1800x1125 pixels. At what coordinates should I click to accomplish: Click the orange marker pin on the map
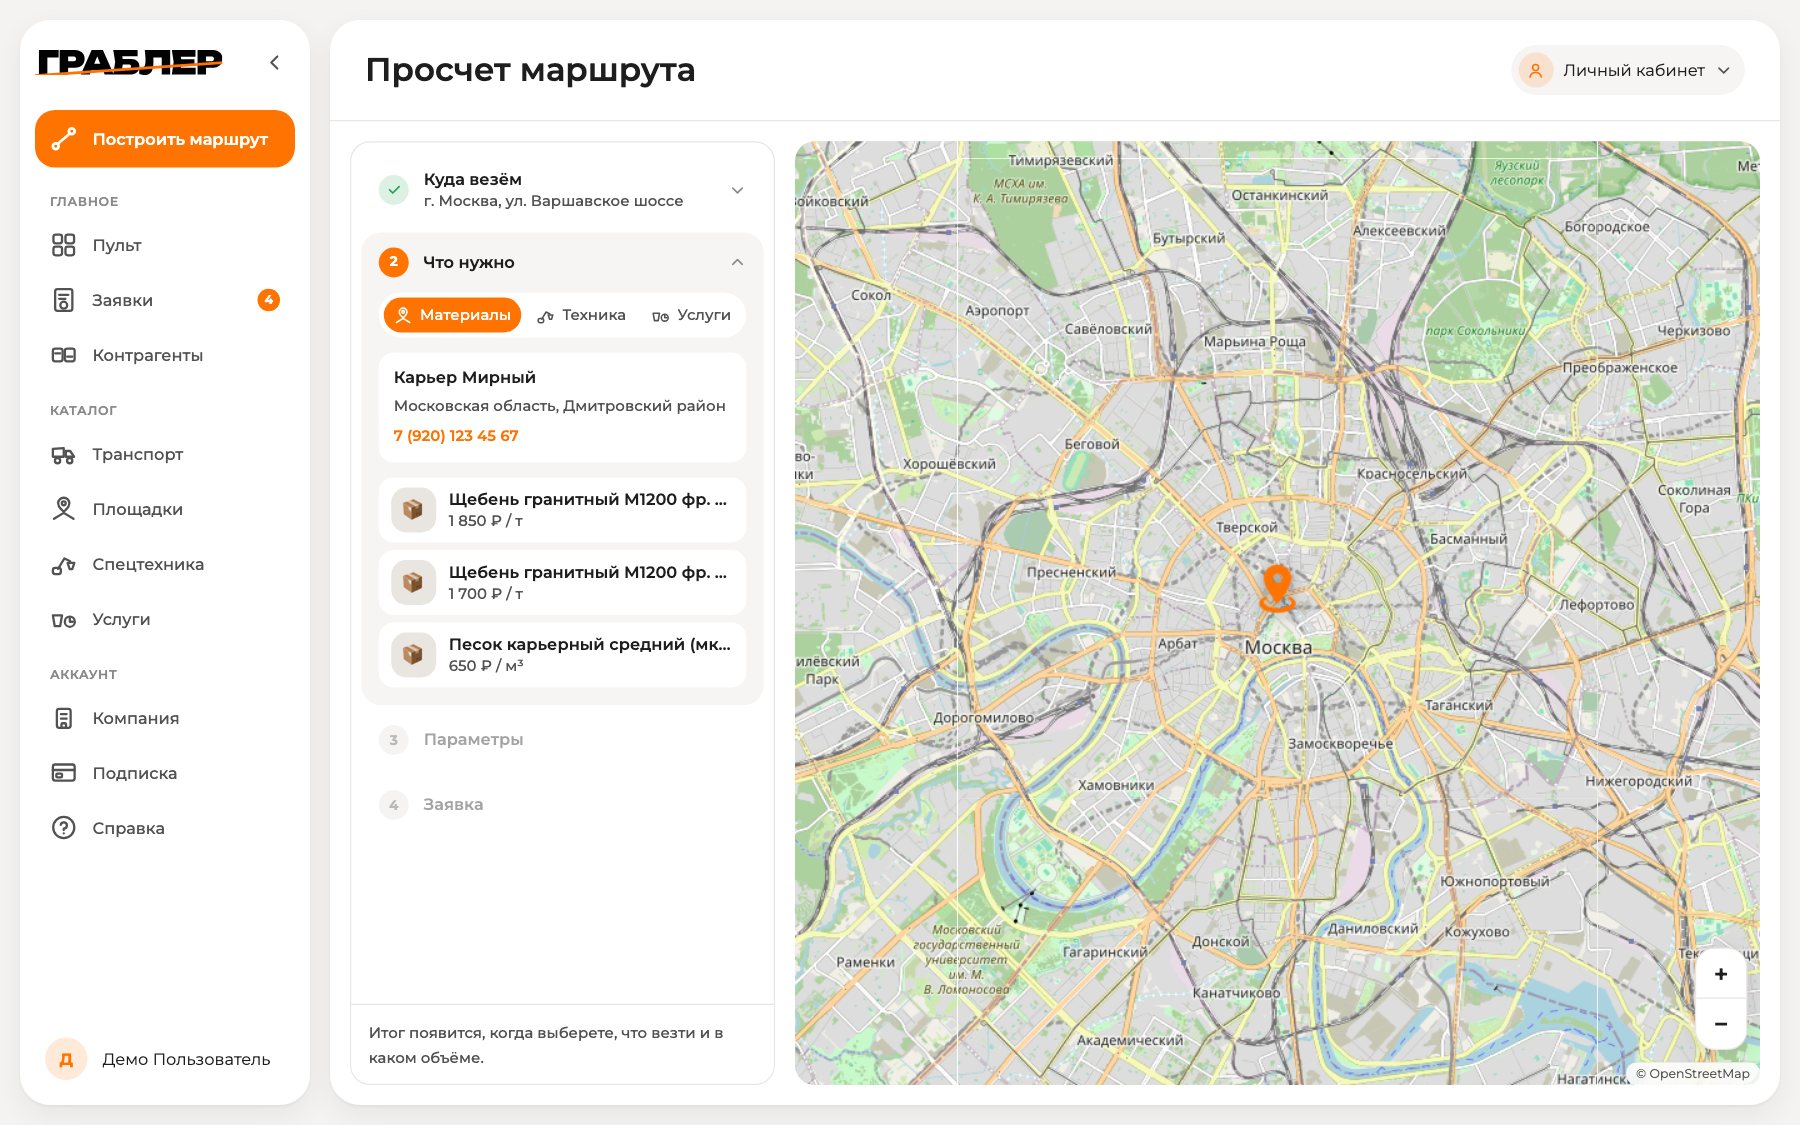point(1277,588)
